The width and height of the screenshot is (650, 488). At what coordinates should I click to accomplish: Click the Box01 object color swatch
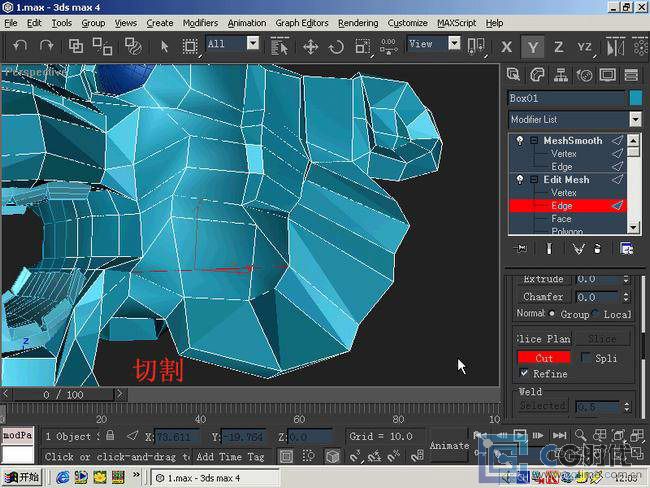(x=635, y=98)
